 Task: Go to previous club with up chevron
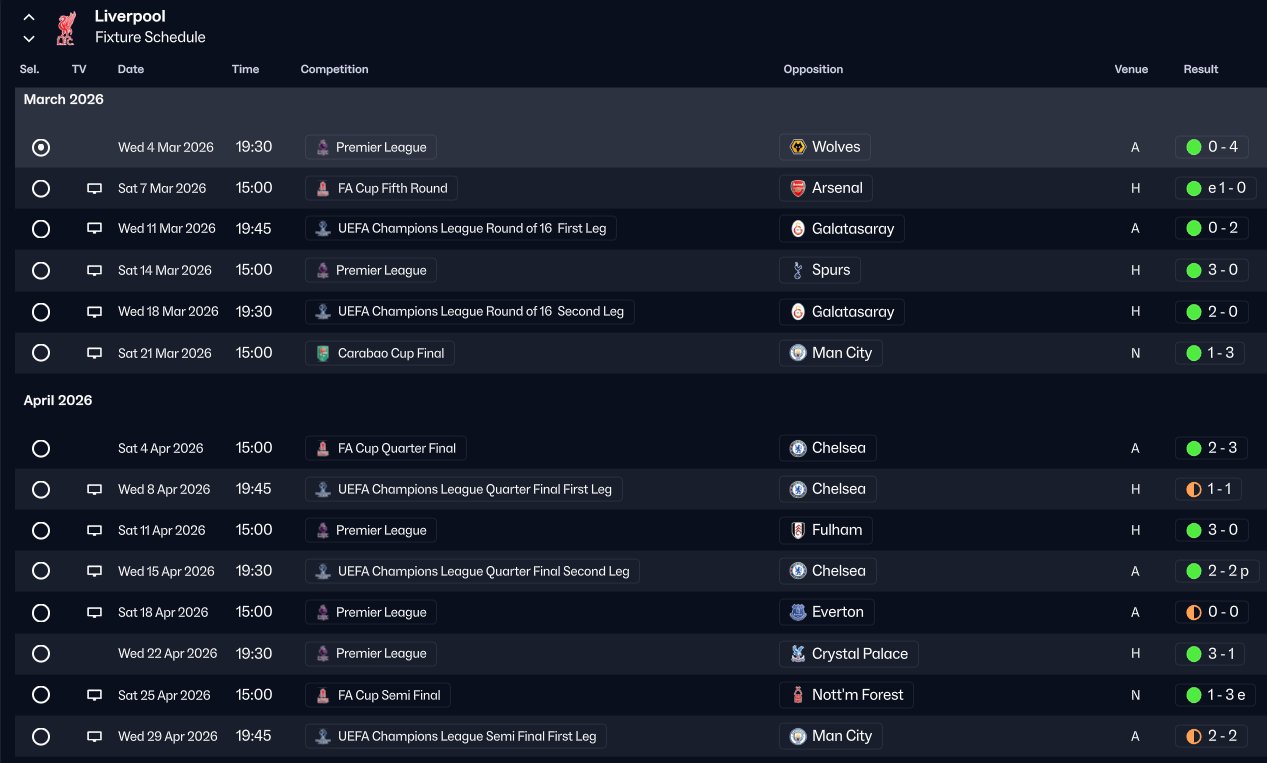click(29, 17)
